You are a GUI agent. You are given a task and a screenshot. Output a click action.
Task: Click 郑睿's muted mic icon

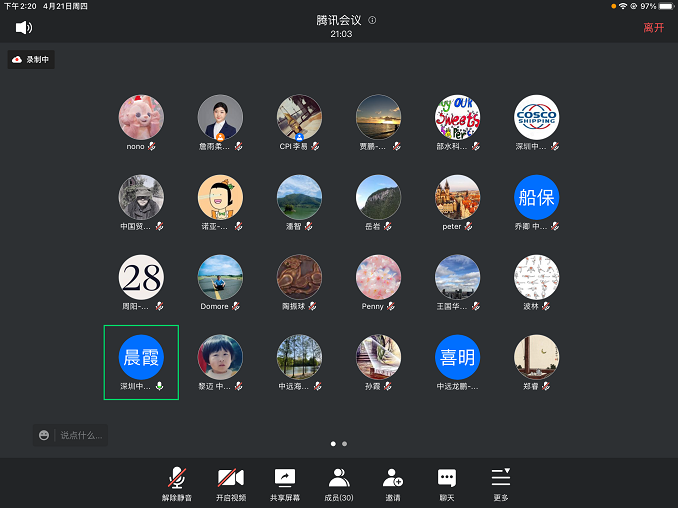546,387
